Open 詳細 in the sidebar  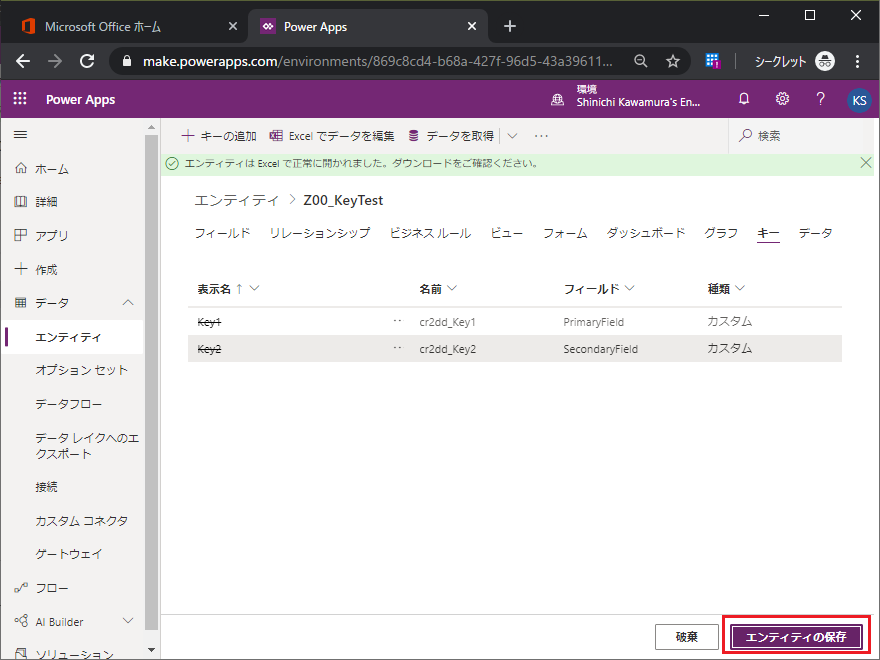pos(46,201)
